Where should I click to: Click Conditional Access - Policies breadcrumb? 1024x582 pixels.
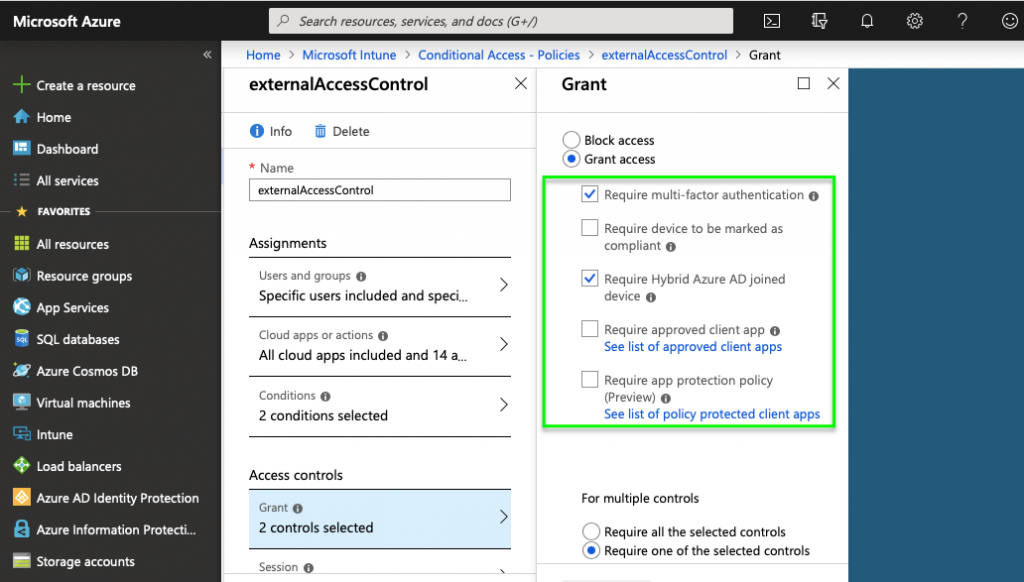(498, 55)
